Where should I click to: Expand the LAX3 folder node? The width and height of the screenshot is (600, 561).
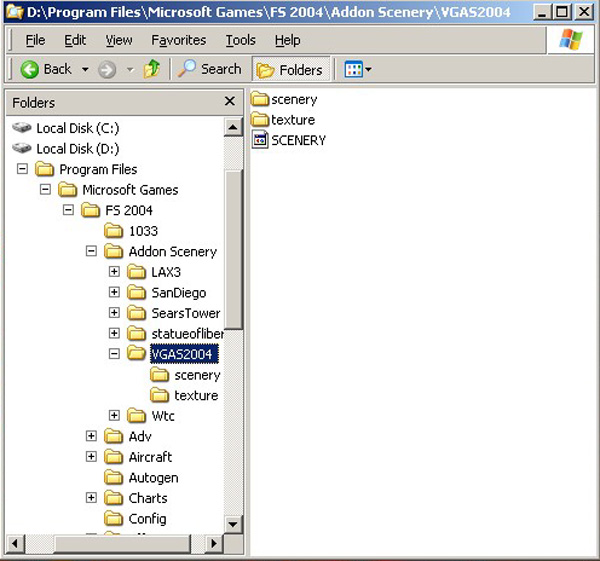pos(114,272)
